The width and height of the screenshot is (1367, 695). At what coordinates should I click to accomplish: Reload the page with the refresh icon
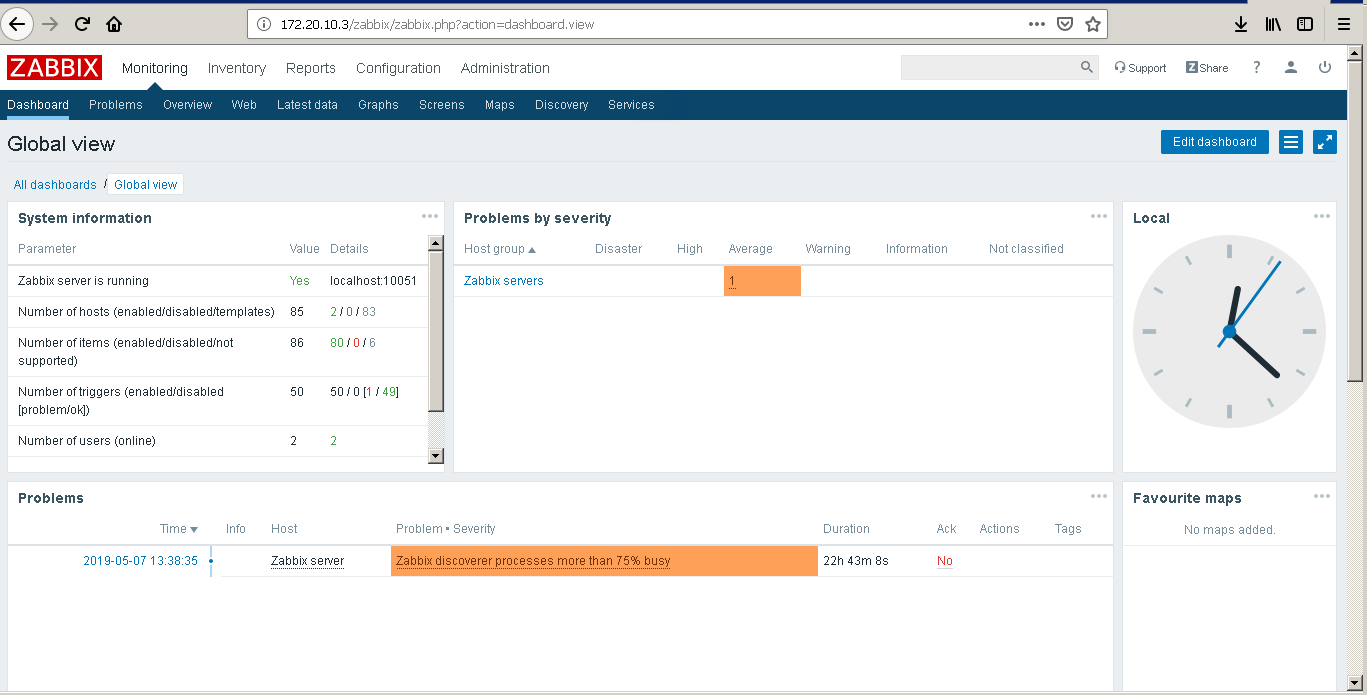(x=82, y=24)
